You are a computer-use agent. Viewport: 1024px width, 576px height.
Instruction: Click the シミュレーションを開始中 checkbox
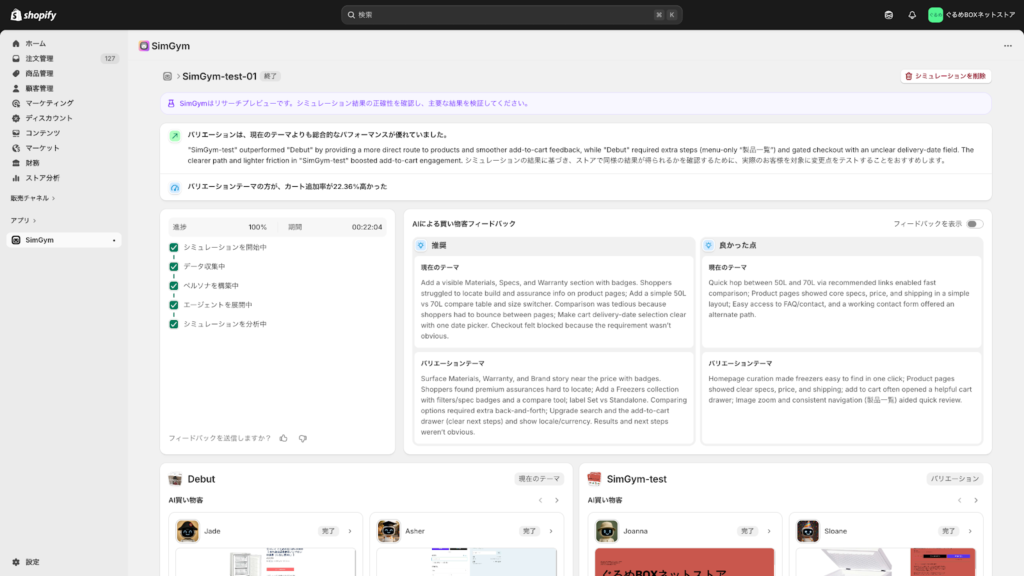174,247
